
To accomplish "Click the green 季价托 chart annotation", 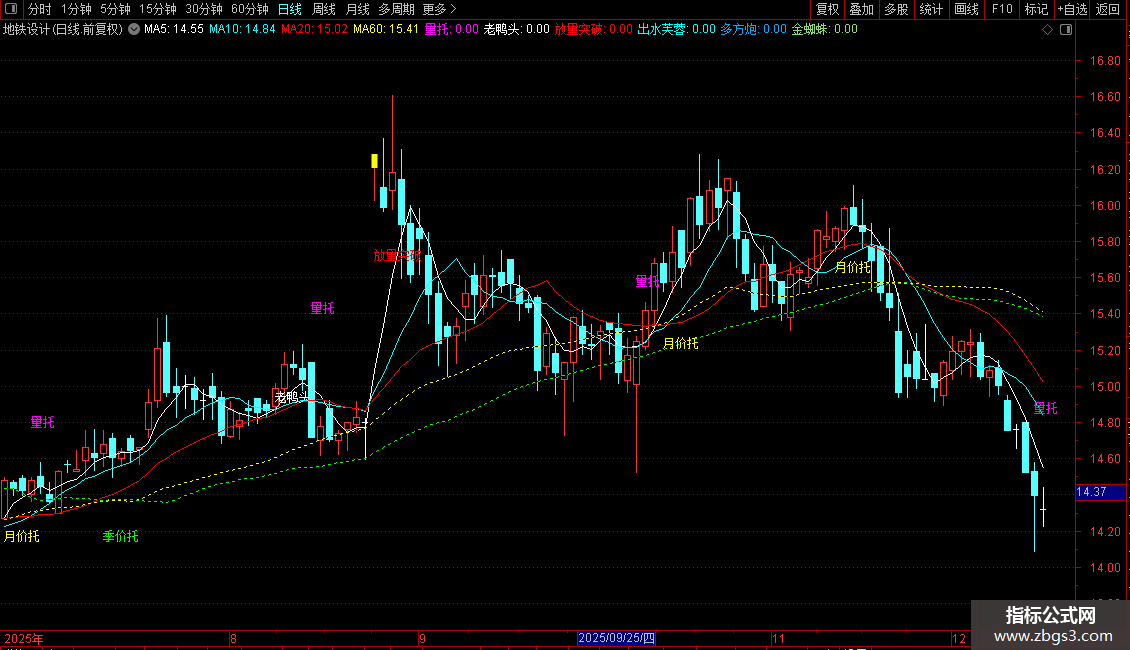I will 120,536.
